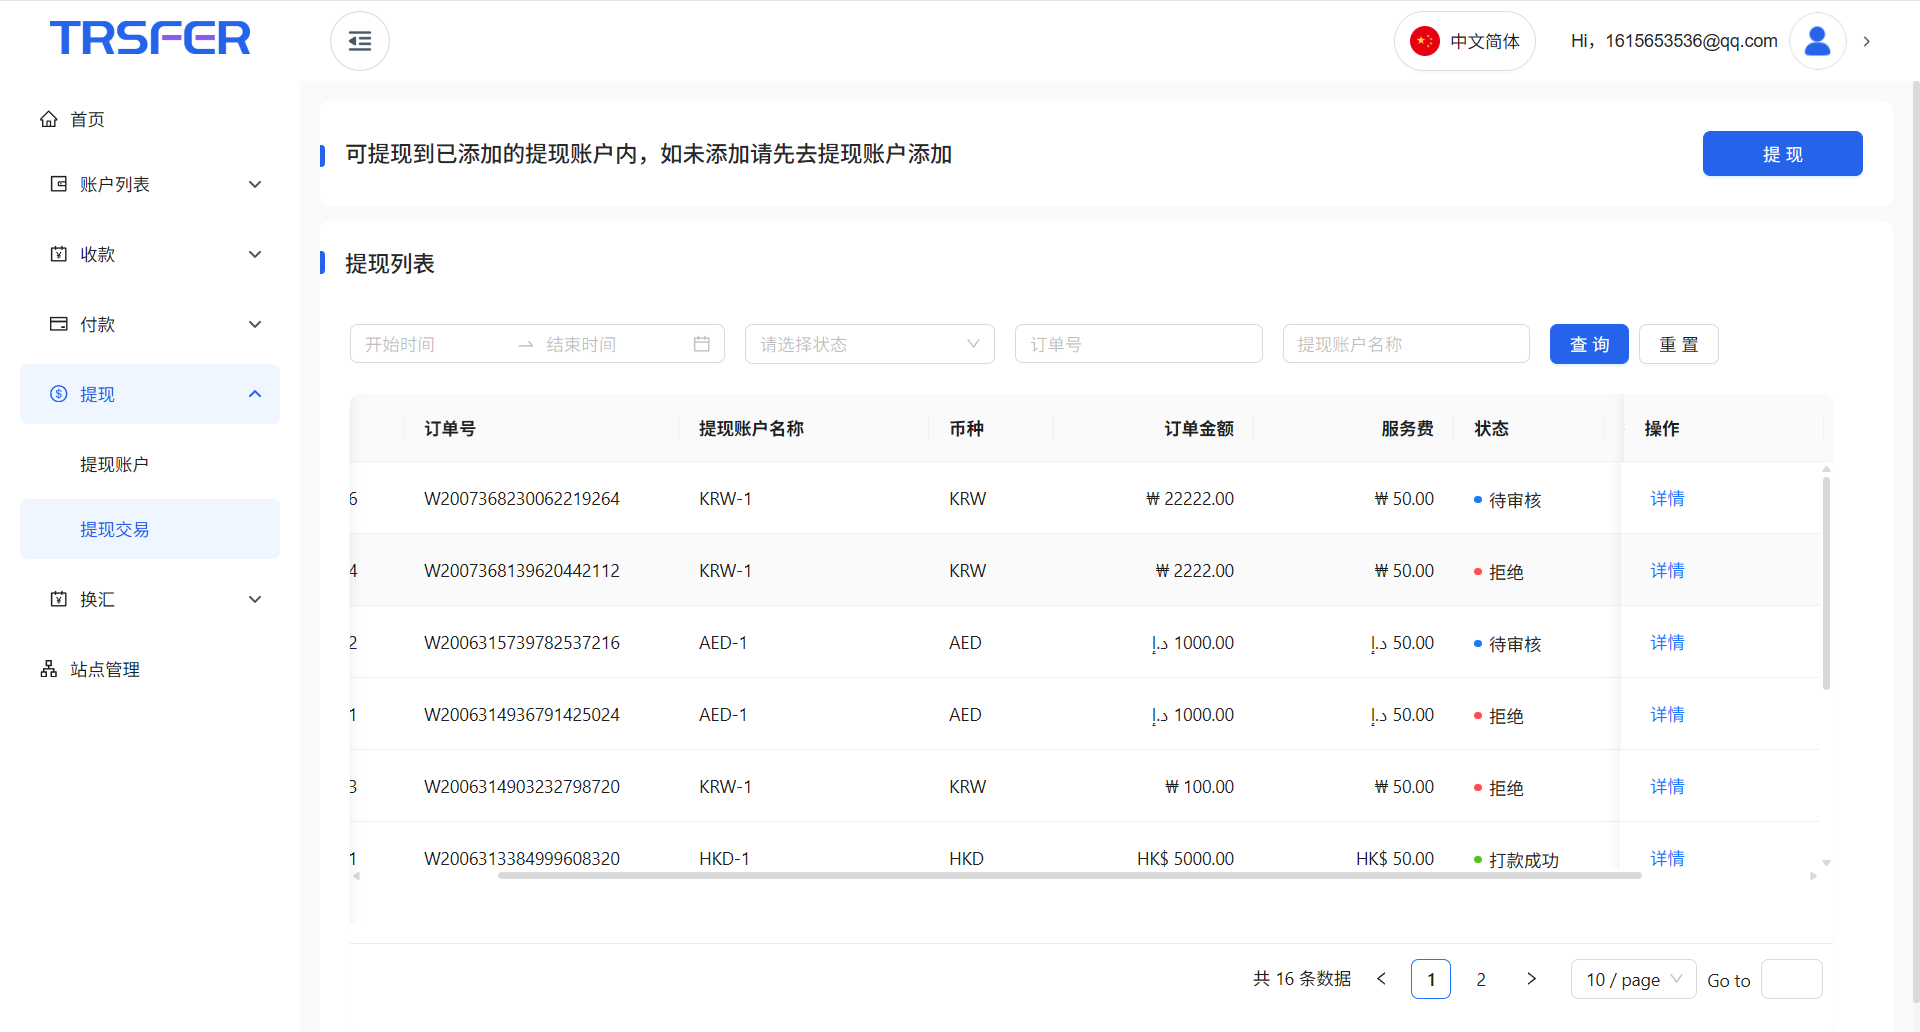Open the 请选择状态 status dropdown

point(869,344)
